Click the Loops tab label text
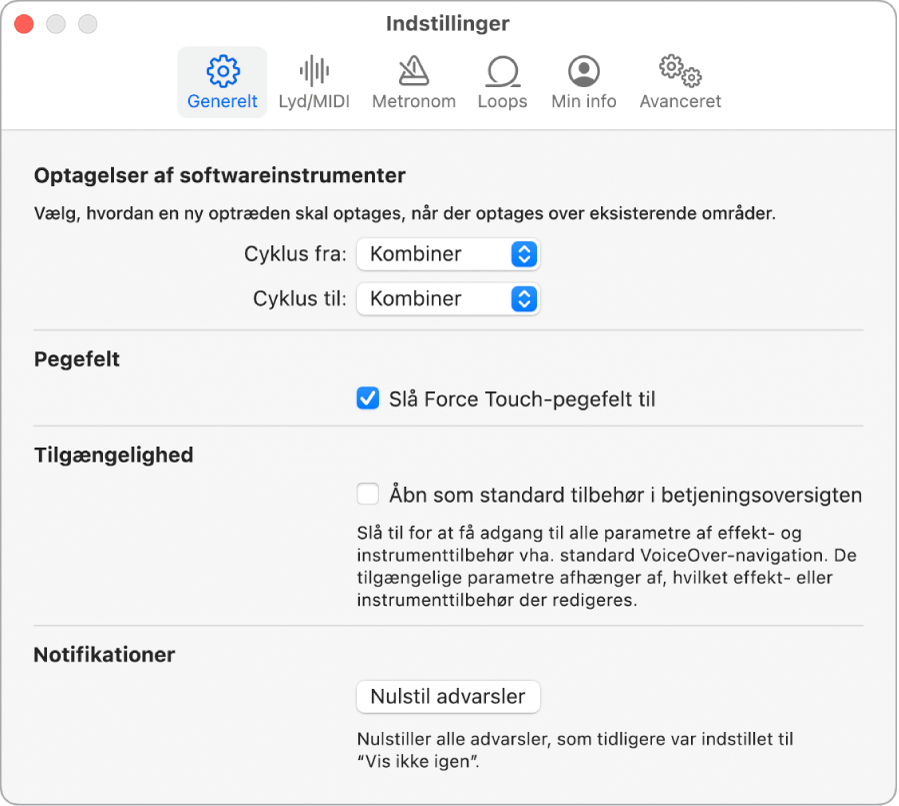899x806 pixels. 503,101
